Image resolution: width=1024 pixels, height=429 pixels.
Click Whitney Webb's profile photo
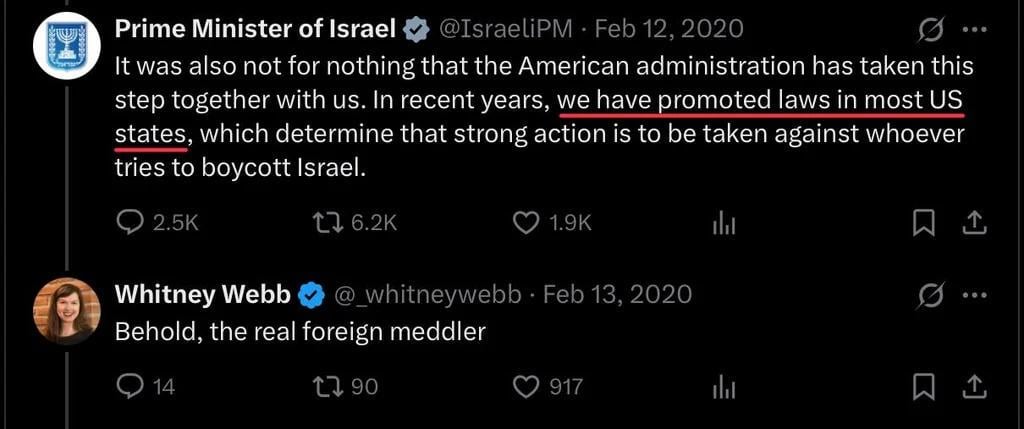tap(66, 311)
